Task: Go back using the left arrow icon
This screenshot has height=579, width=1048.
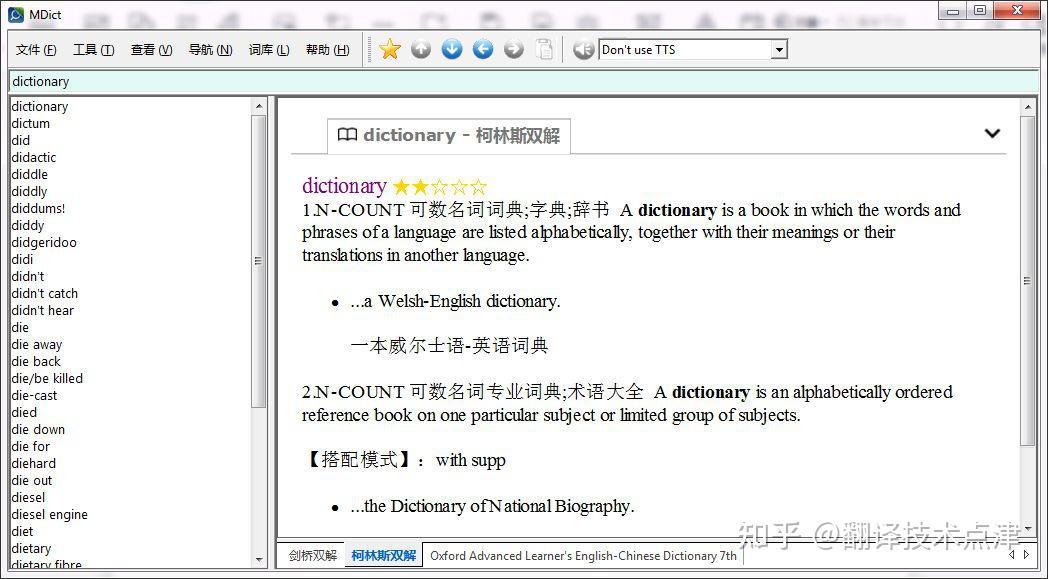Action: coord(482,48)
